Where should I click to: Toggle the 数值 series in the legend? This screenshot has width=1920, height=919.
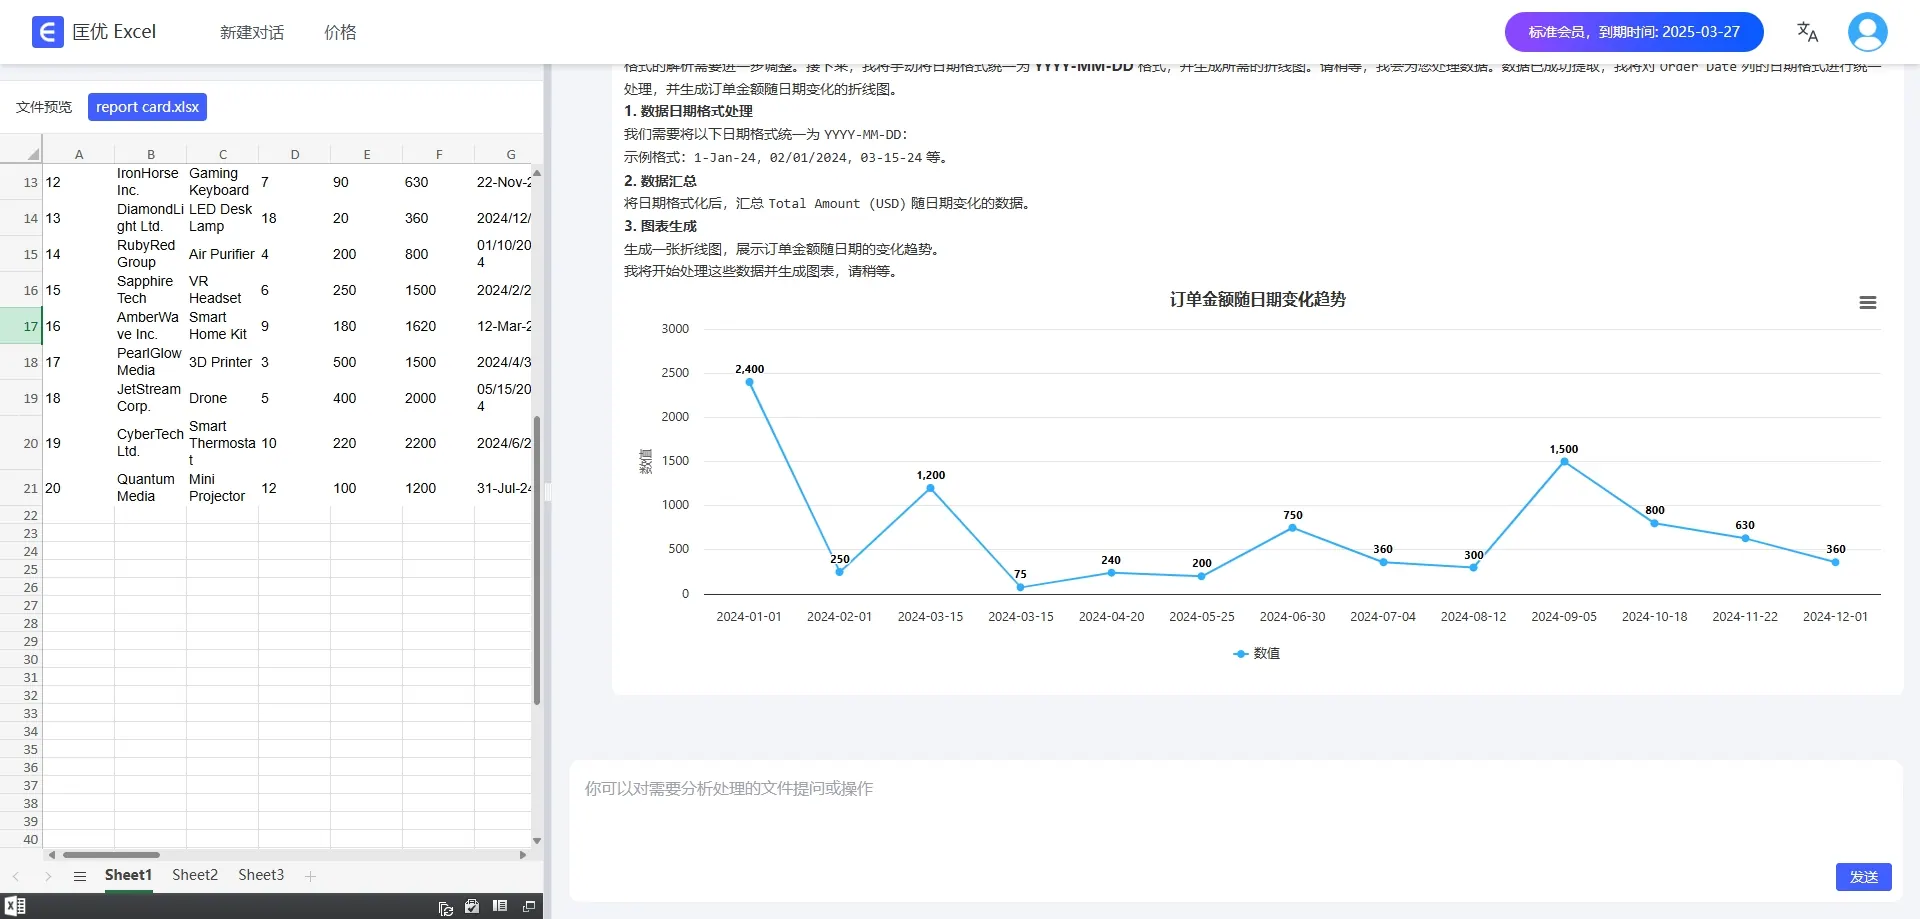1256,653
